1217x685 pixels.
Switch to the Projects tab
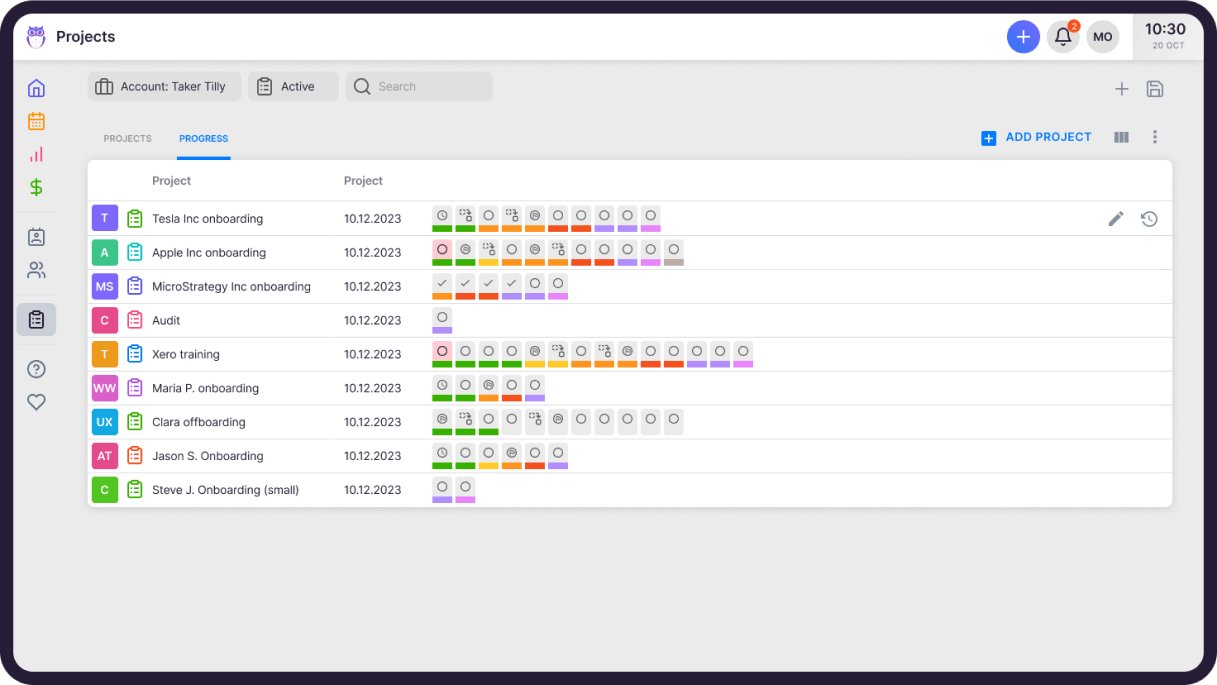(128, 139)
